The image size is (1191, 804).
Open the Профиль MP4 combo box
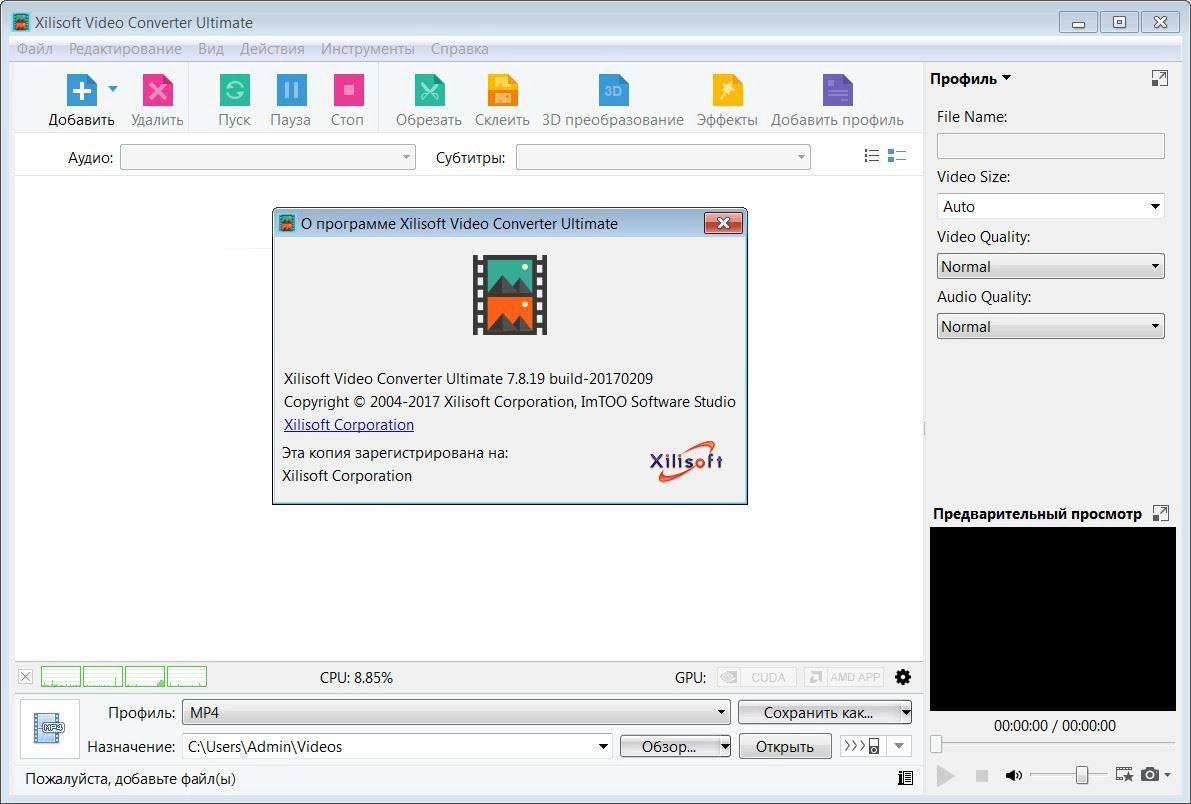(456, 712)
